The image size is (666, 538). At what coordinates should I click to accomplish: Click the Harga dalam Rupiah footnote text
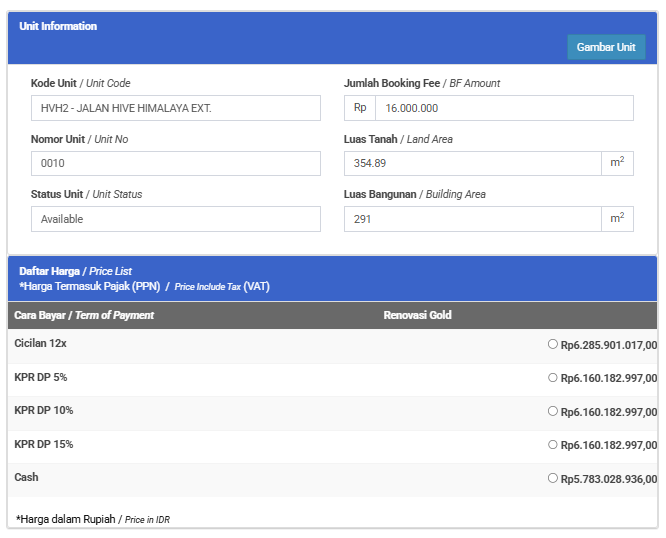click(99, 519)
